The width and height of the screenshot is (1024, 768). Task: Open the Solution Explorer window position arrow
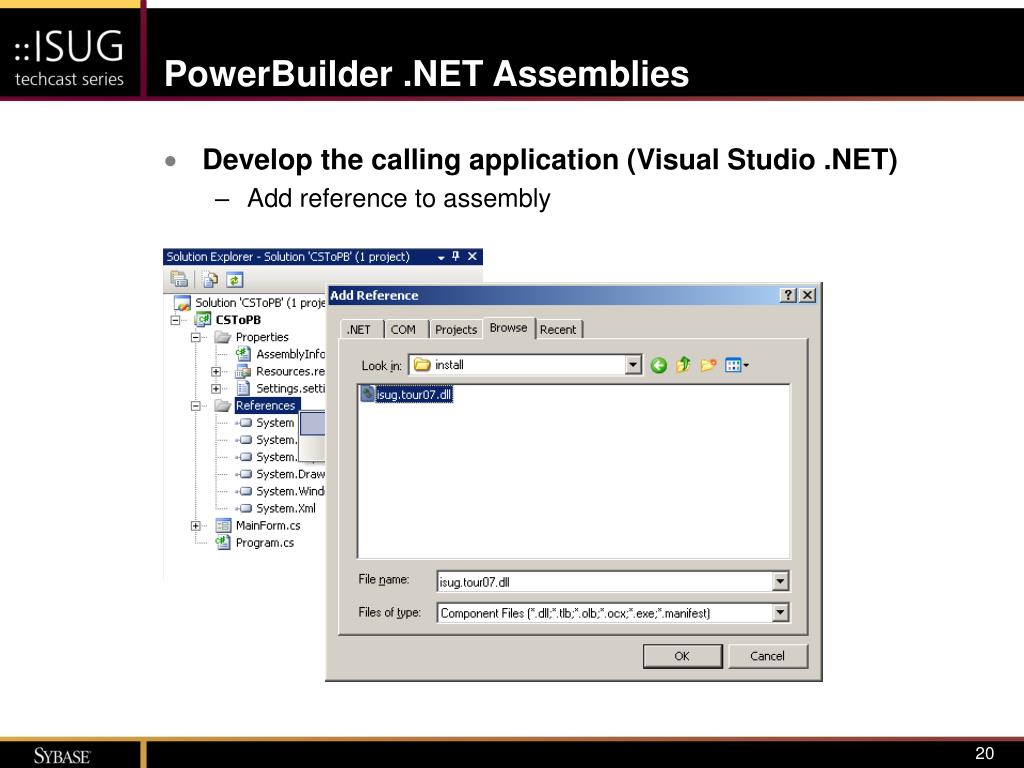(x=441, y=257)
